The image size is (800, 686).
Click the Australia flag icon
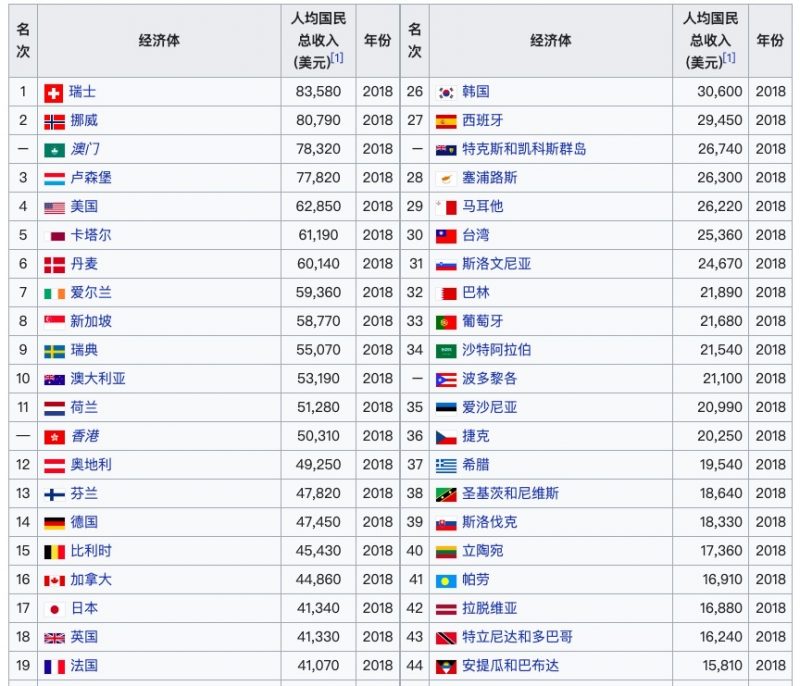pos(54,379)
